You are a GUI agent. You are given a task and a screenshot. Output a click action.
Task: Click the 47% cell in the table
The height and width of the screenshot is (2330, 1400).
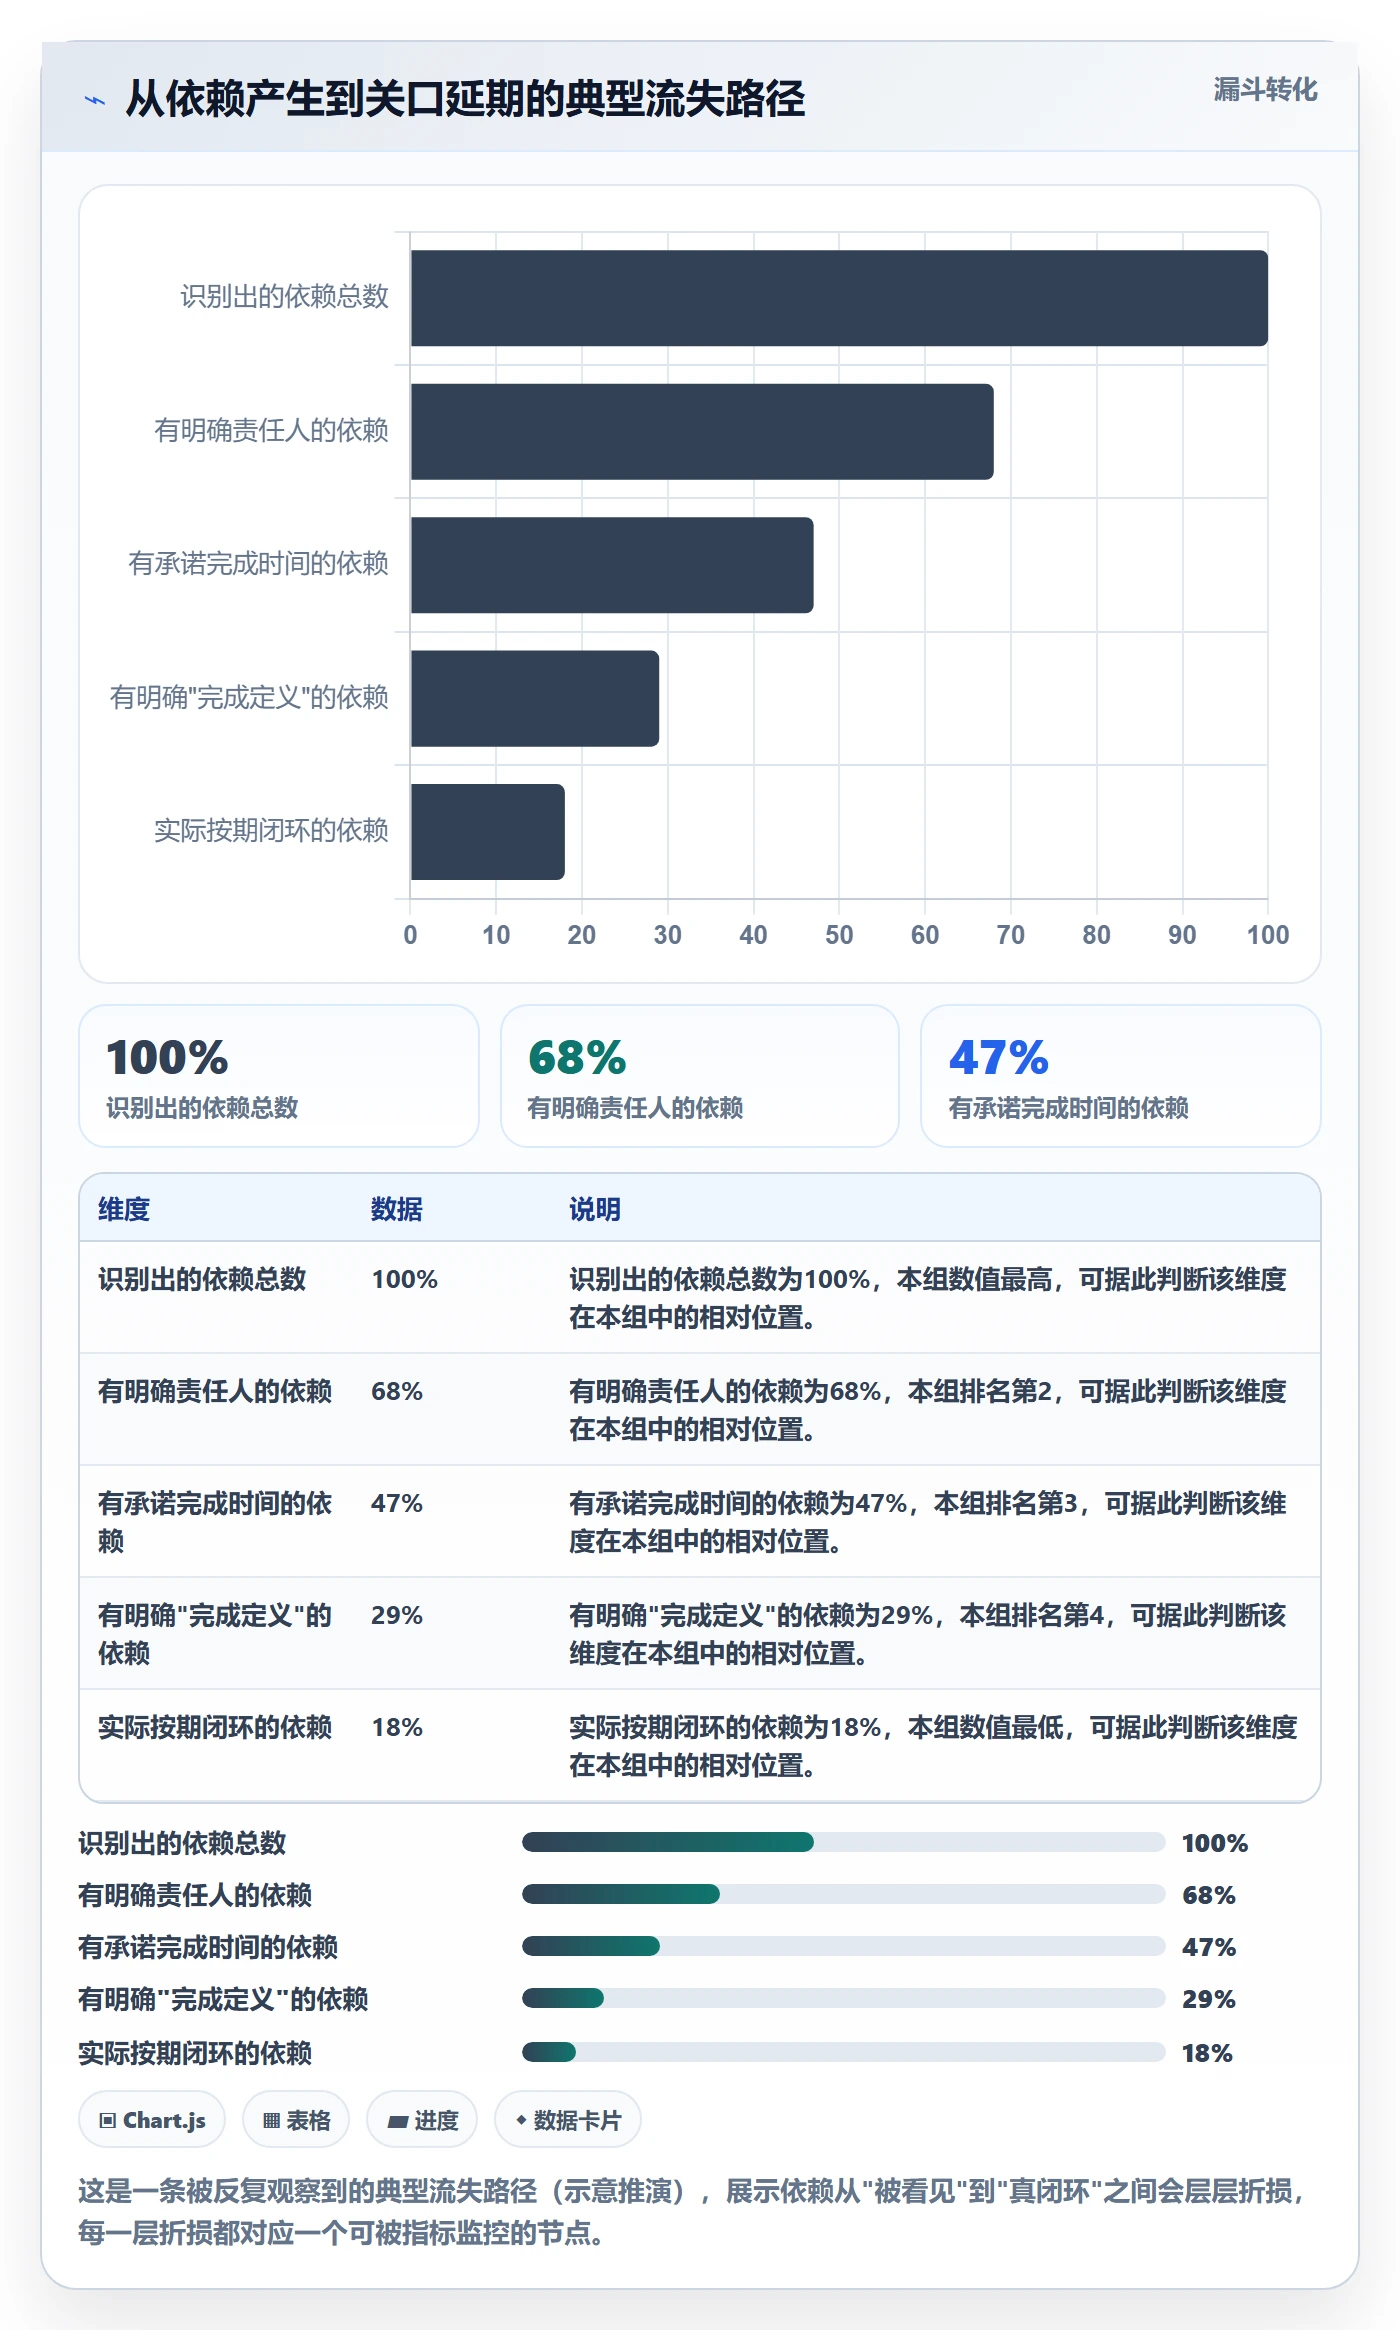[x=397, y=1503]
